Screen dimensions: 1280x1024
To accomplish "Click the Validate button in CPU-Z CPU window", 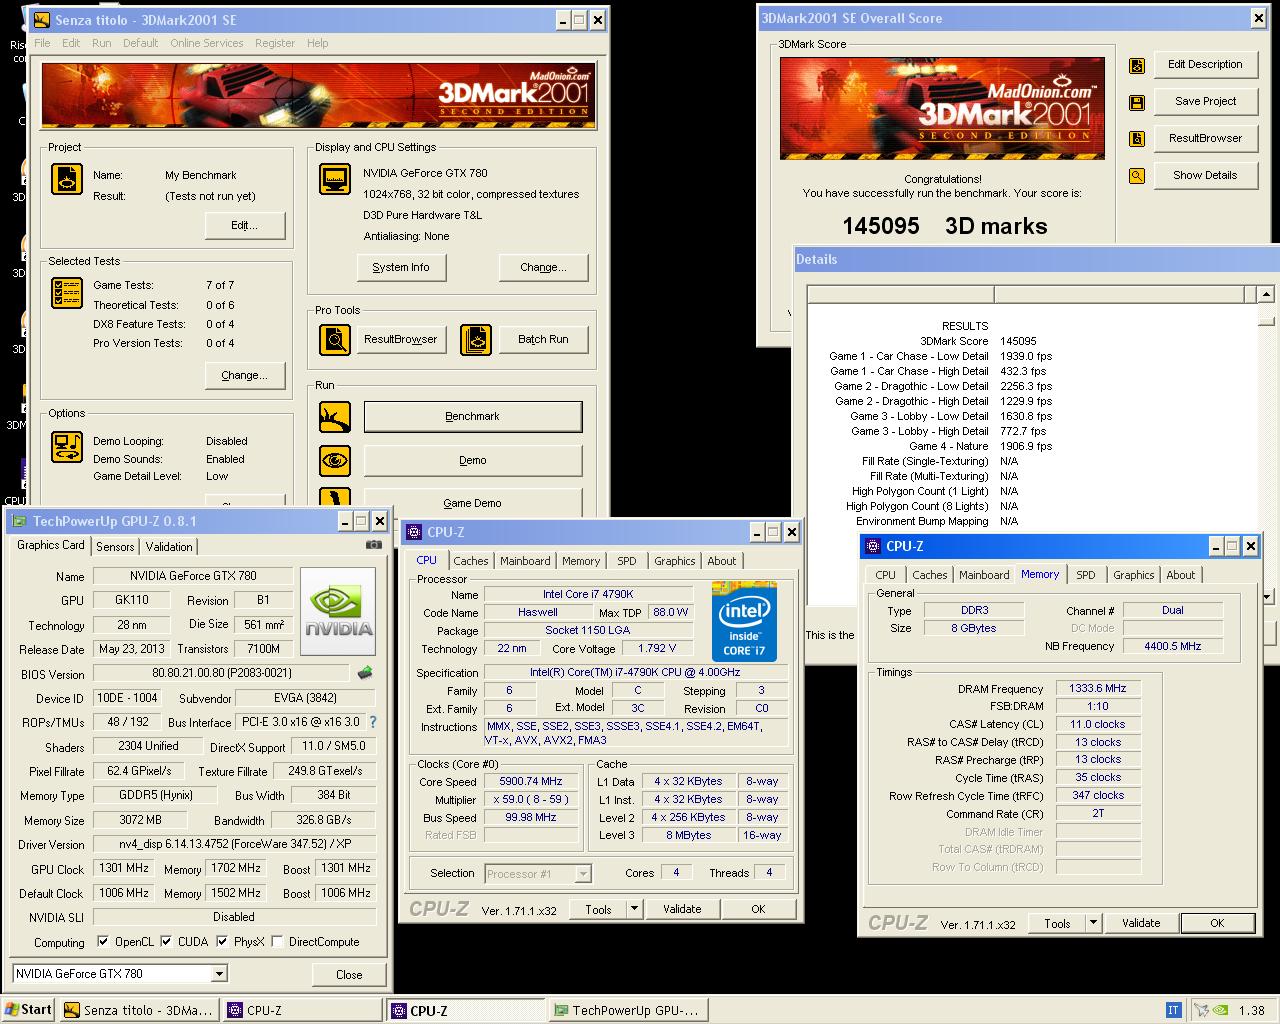I will tap(682, 909).
